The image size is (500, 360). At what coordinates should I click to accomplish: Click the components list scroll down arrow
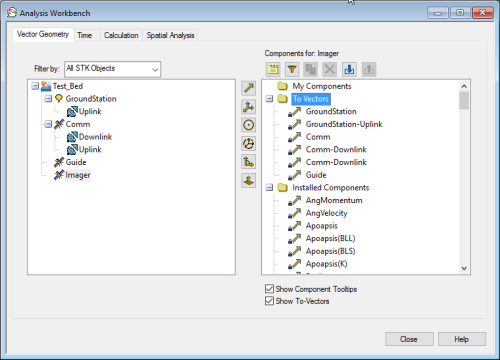tap(464, 268)
